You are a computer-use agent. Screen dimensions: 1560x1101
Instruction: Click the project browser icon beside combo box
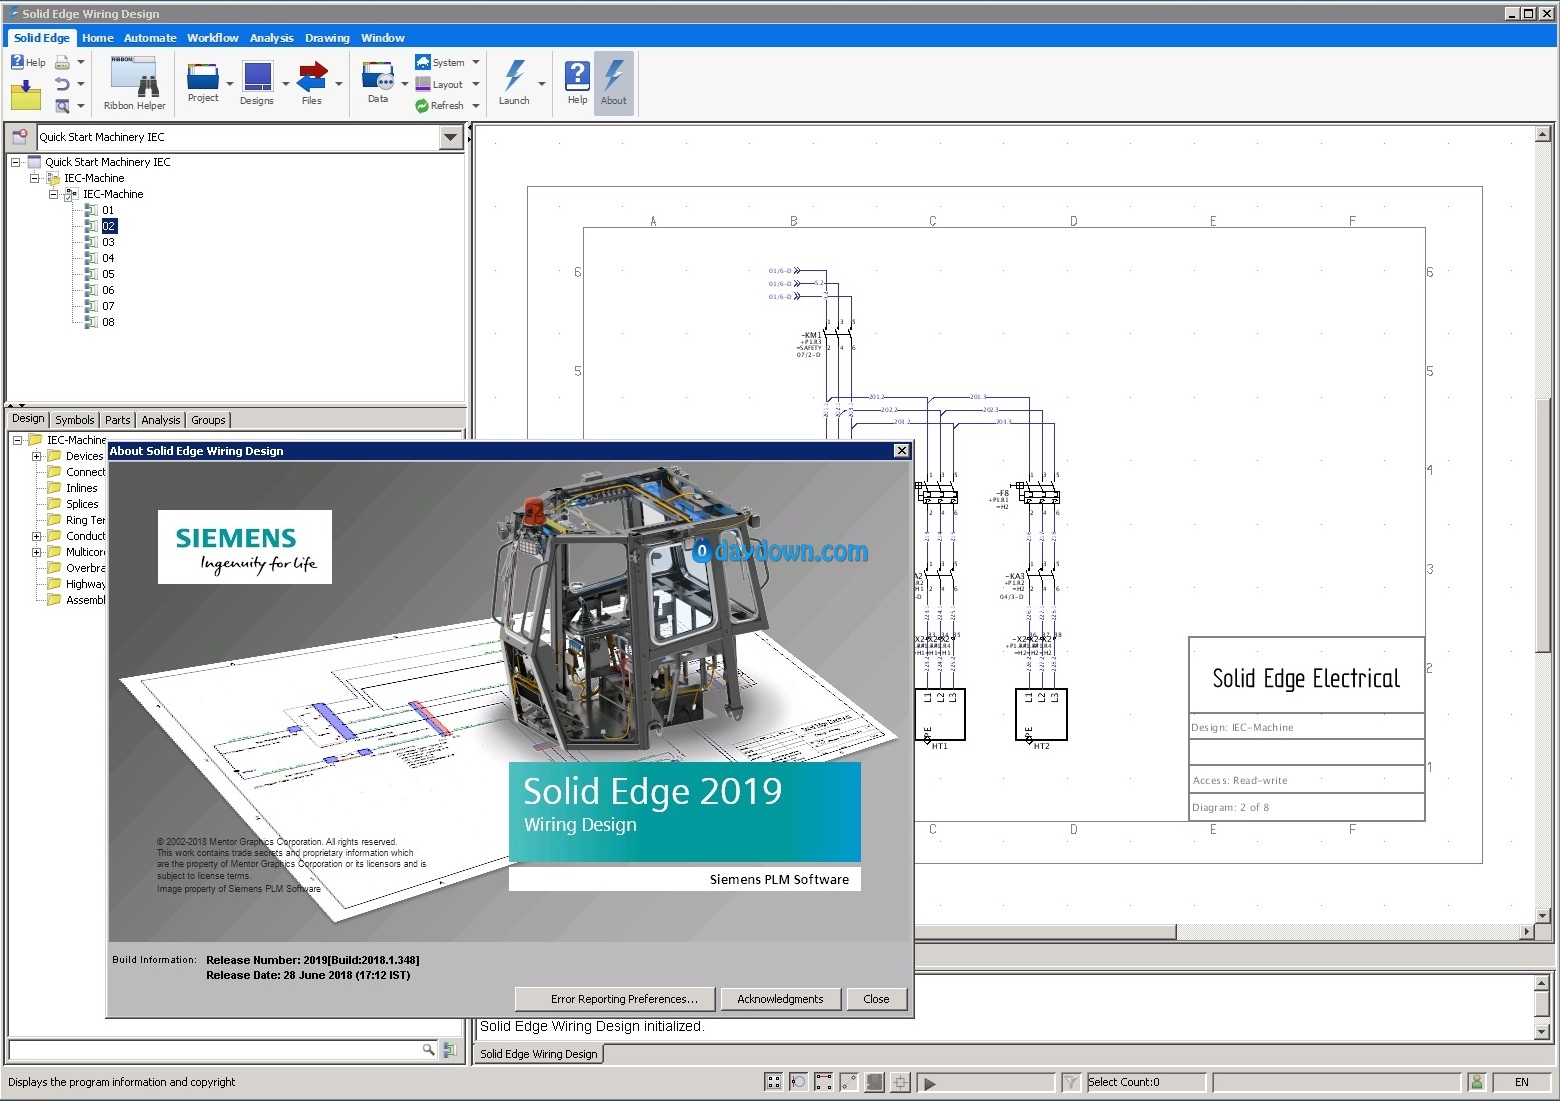[19, 137]
